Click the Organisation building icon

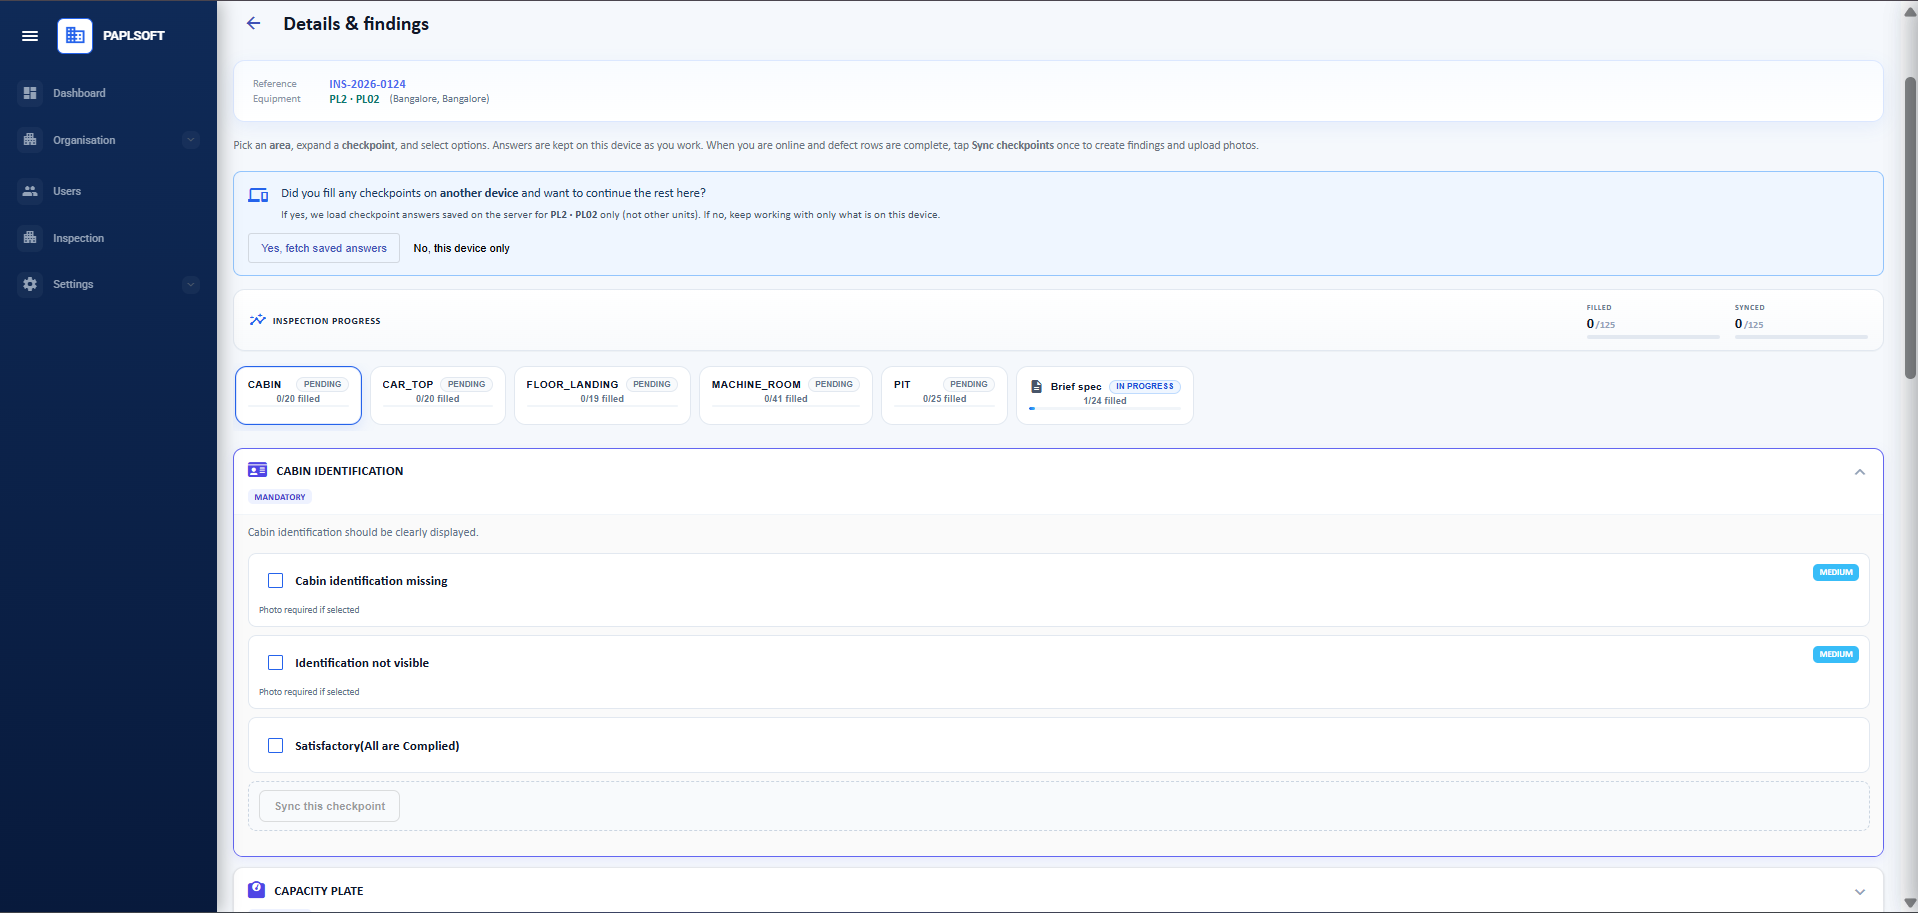30,140
